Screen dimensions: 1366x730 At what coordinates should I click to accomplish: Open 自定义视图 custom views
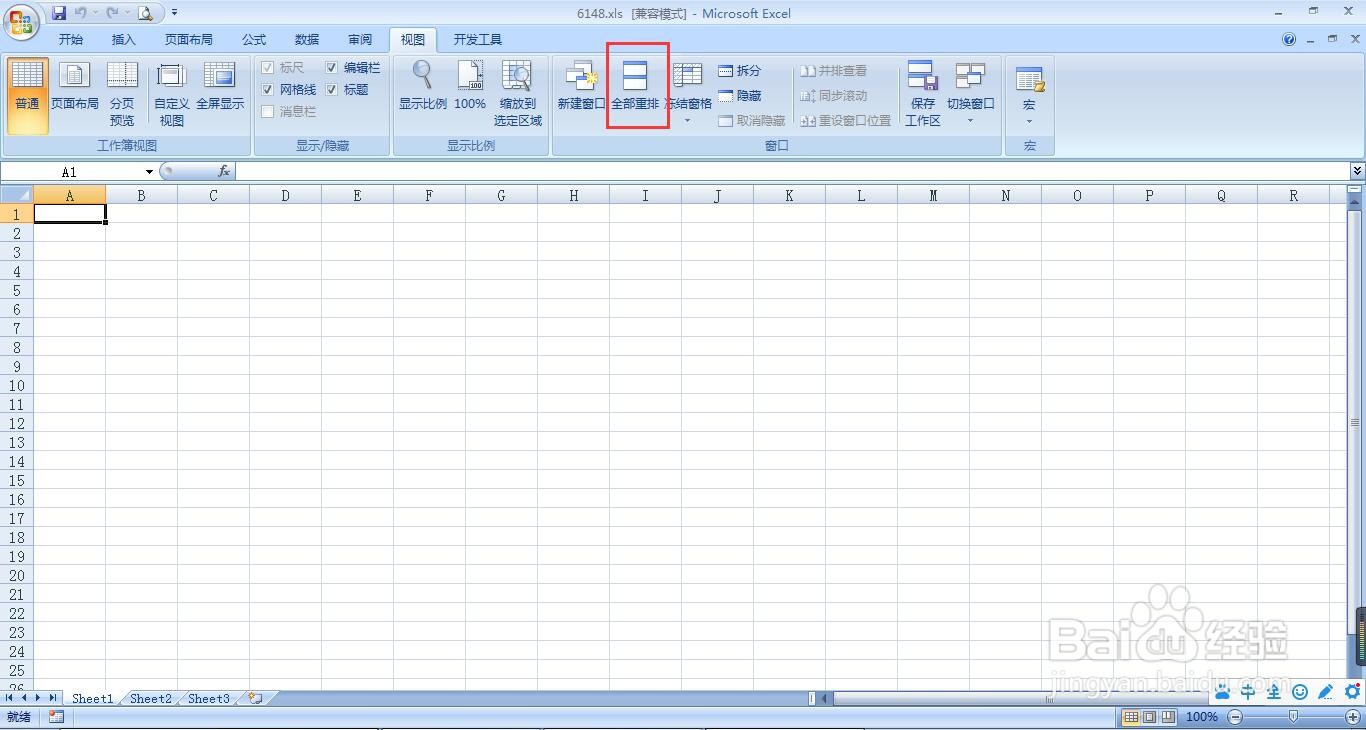tap(172, 94)
